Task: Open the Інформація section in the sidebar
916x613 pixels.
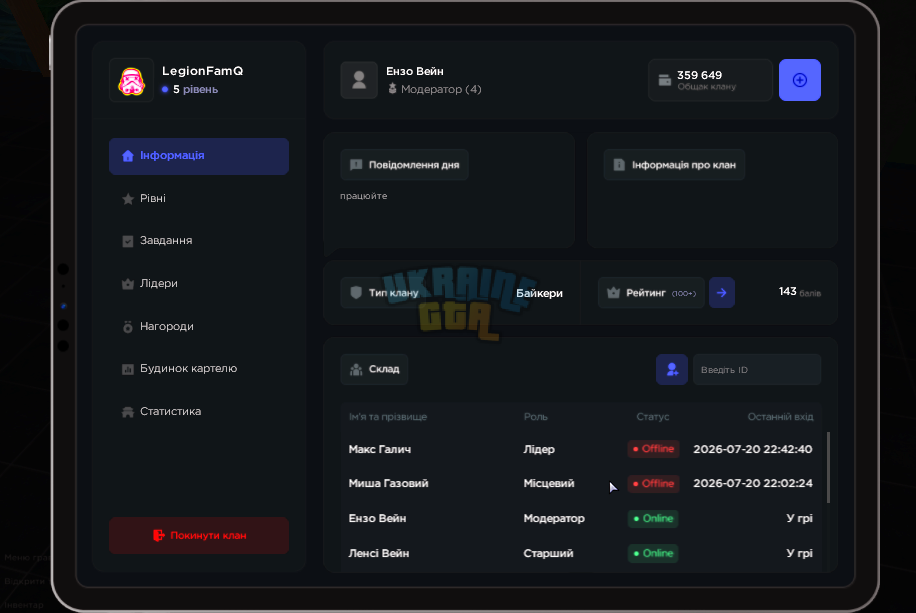Action: coord(199,156)
